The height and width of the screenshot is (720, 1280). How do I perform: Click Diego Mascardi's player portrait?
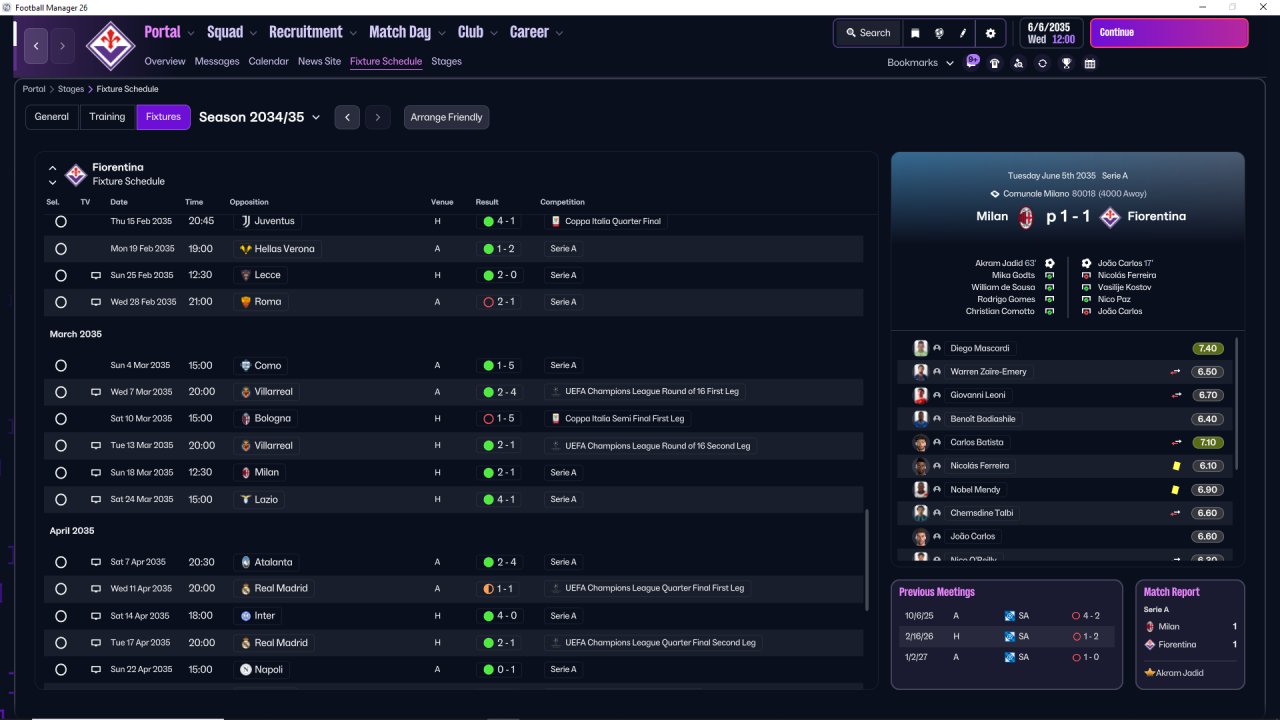[921, 348]
